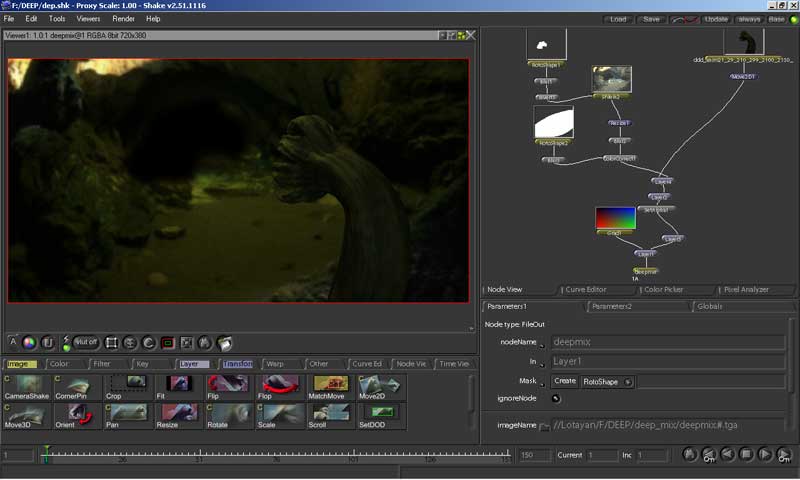Open the File menu
800x480 pixels.
[x=9, y=19]
